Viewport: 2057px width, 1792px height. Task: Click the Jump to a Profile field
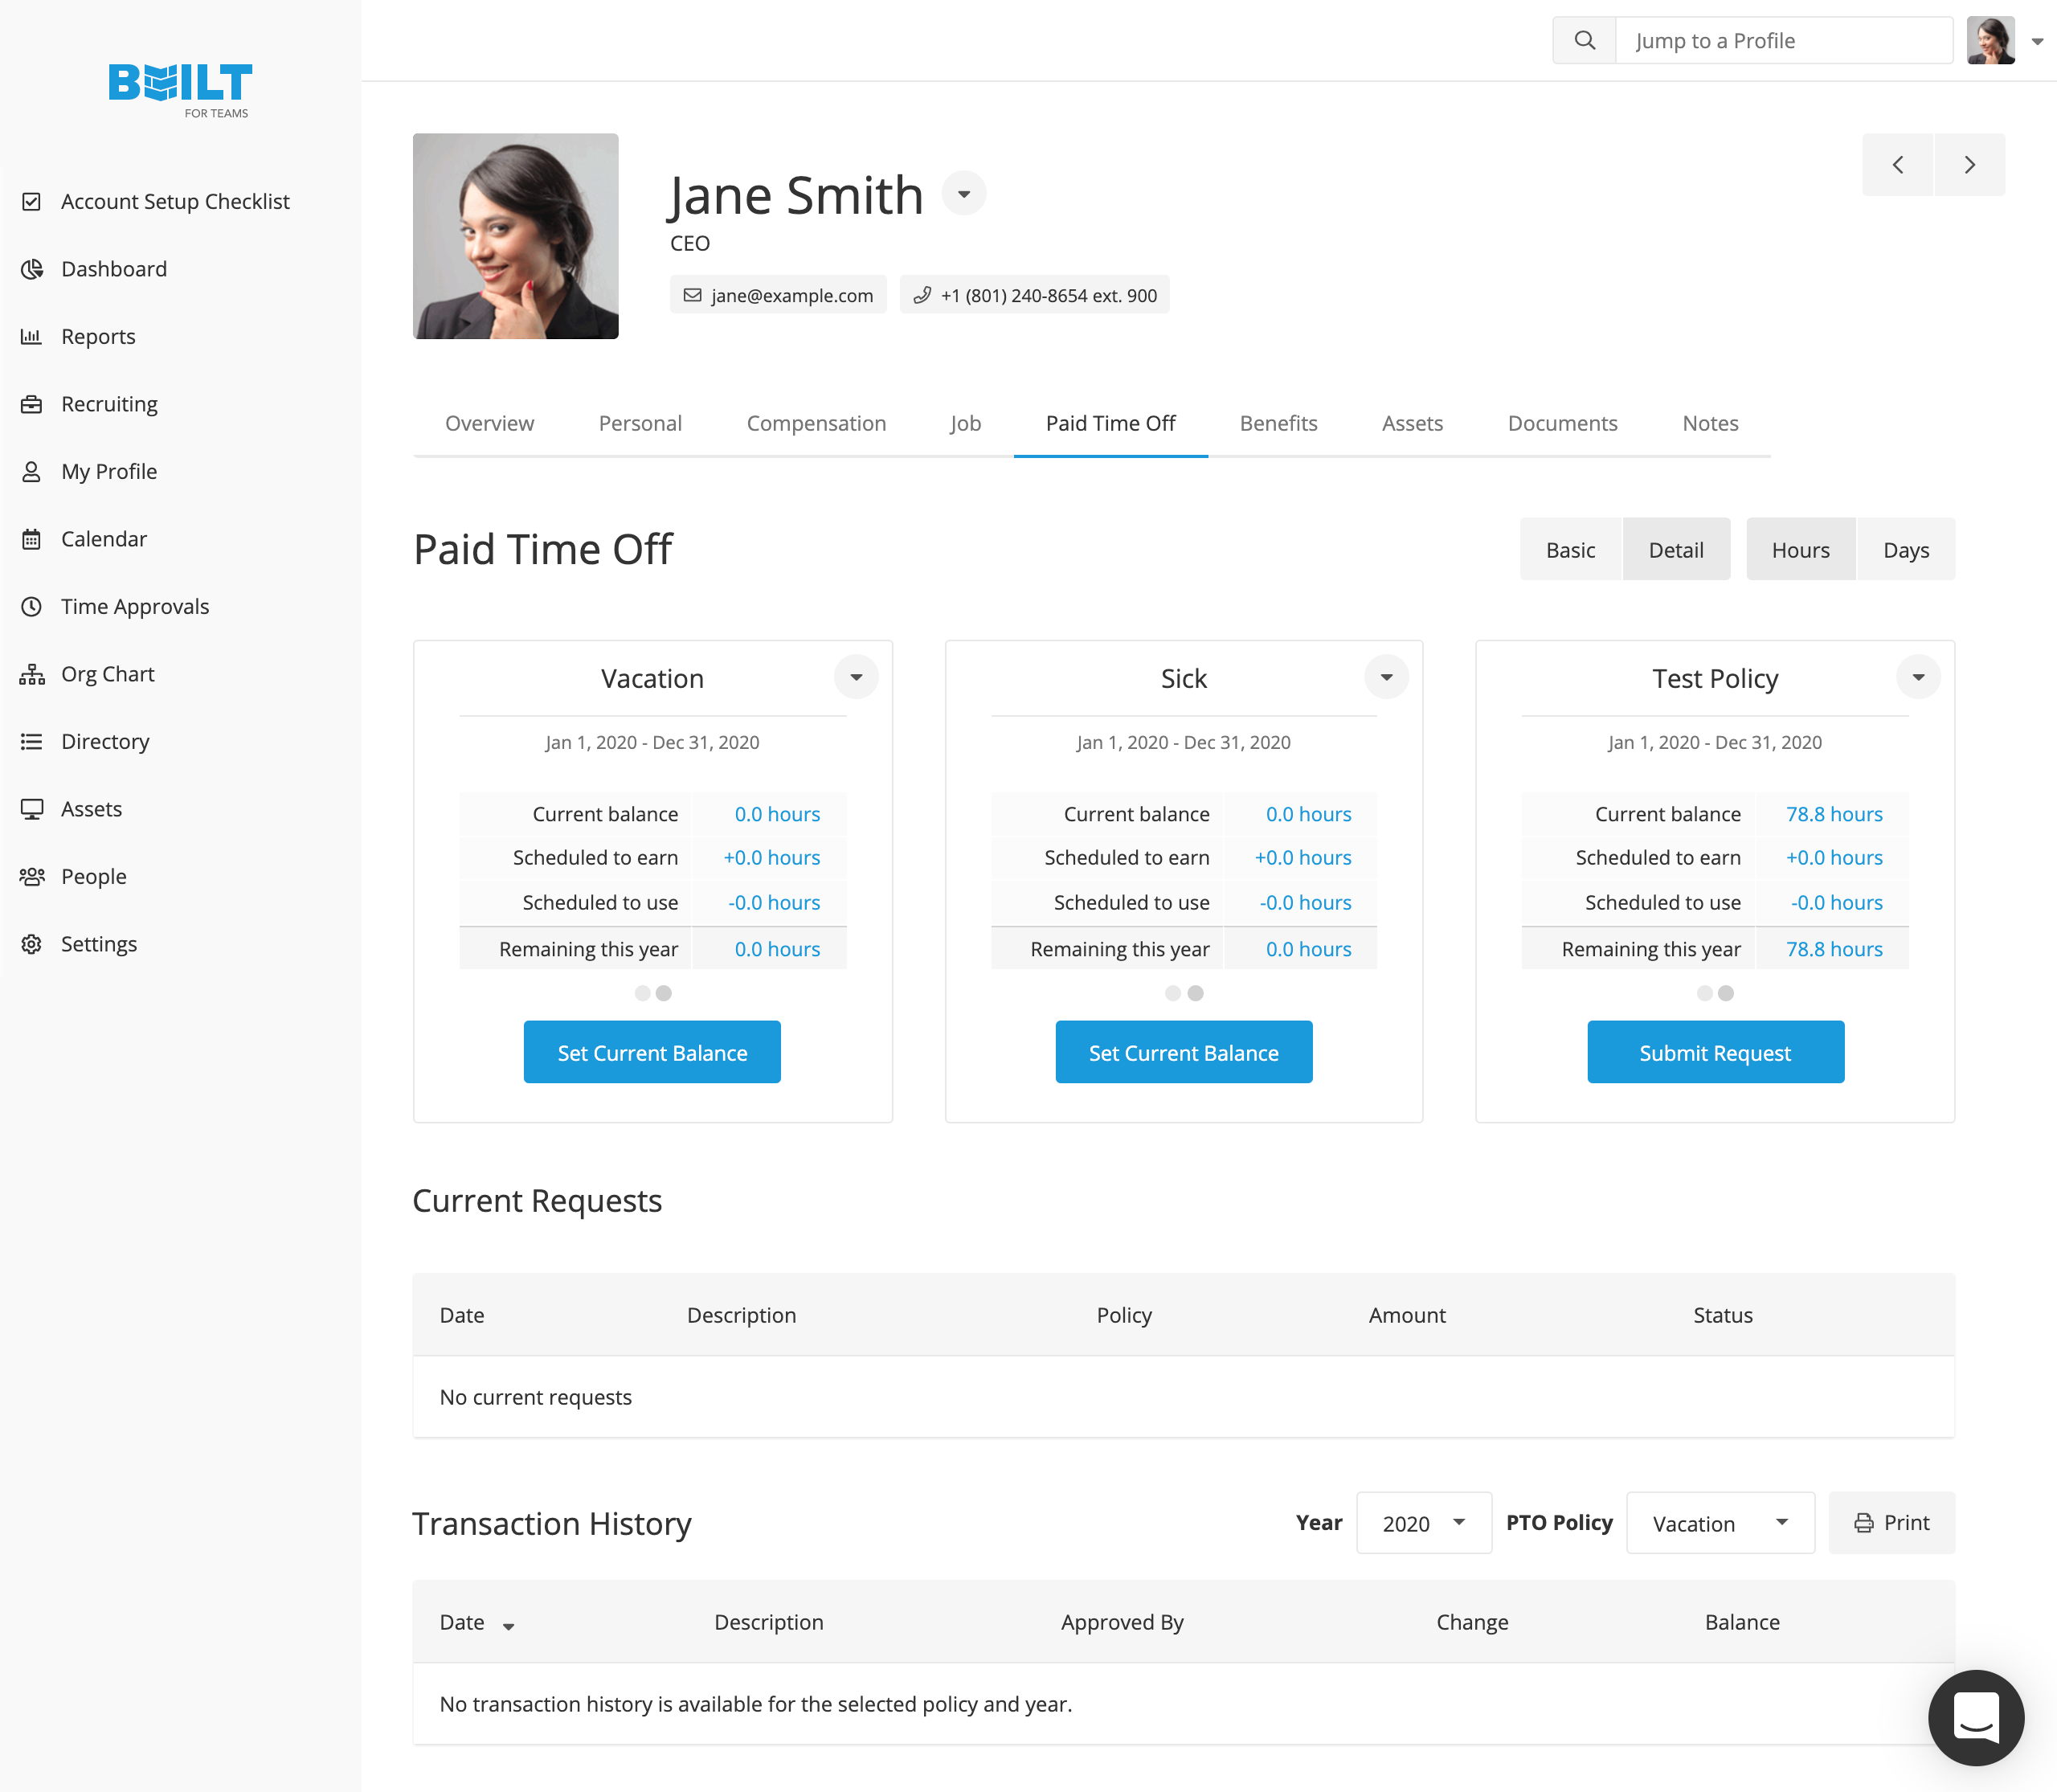coord(1783,41)
